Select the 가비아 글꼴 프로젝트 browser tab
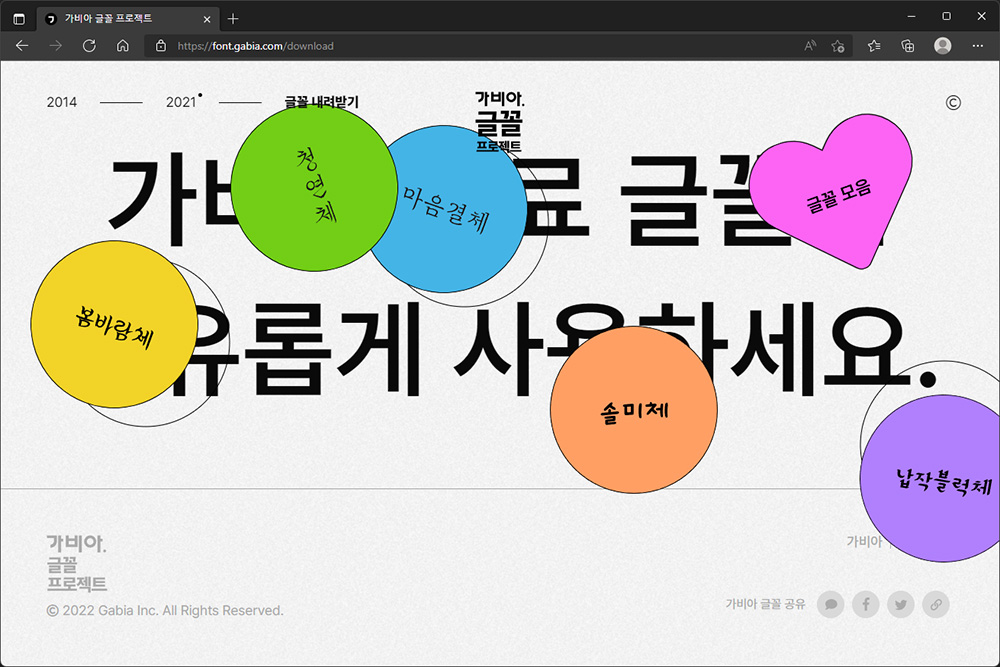 click(128, 19)
